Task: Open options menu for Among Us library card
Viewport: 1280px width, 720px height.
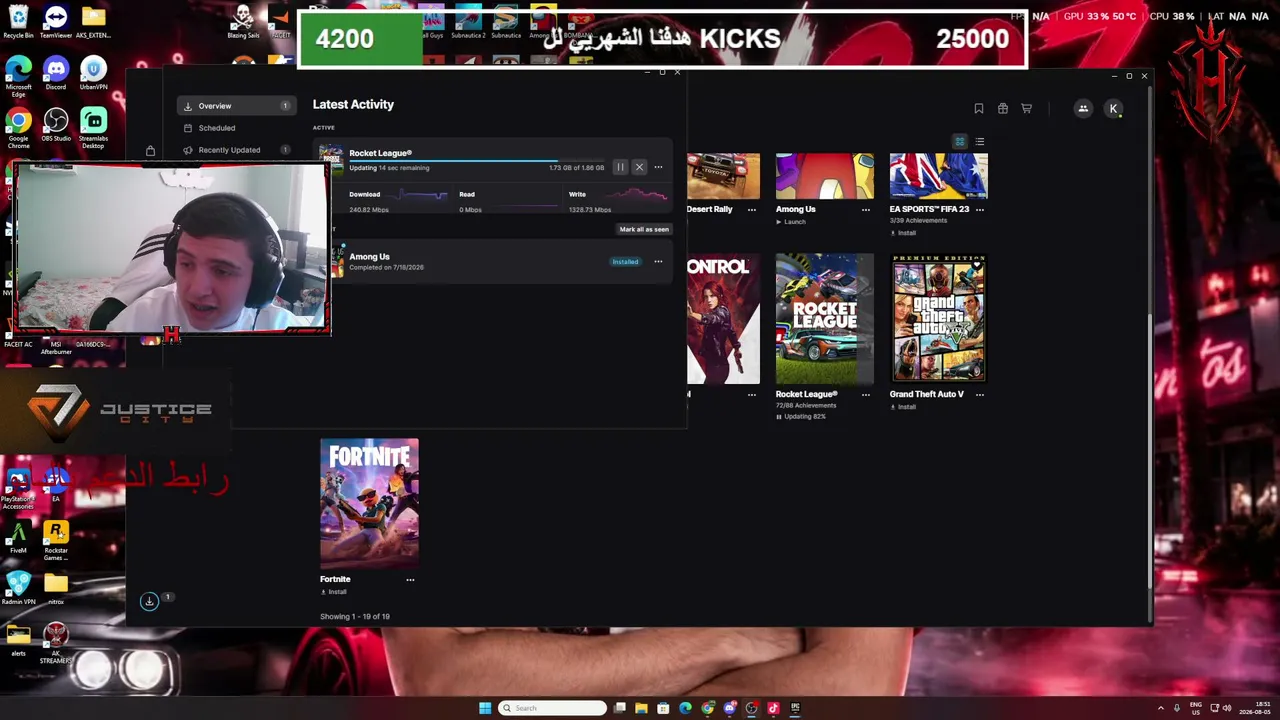Action: coord(866,210)
